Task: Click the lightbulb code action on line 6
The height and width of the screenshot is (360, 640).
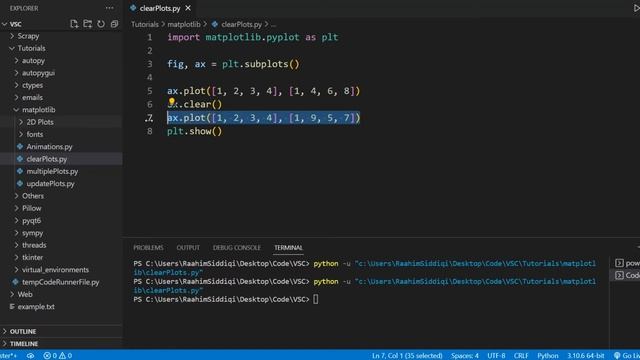Action: pos(171,102)
